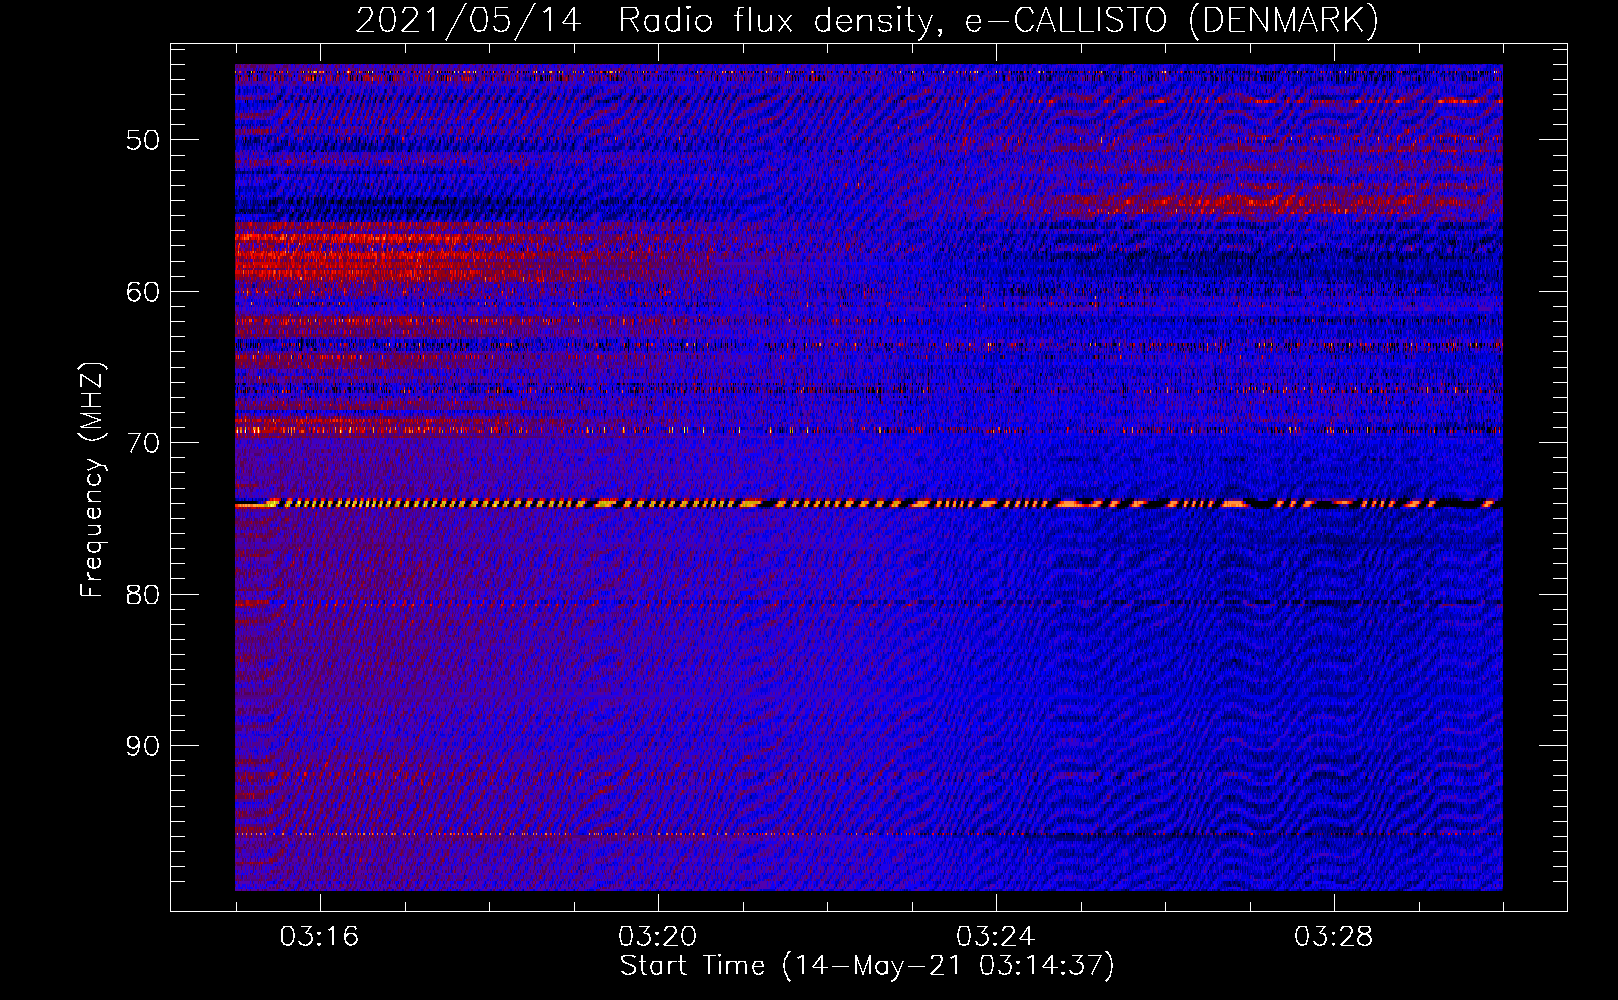Click the 50 frequency tick label

[143, 140]
